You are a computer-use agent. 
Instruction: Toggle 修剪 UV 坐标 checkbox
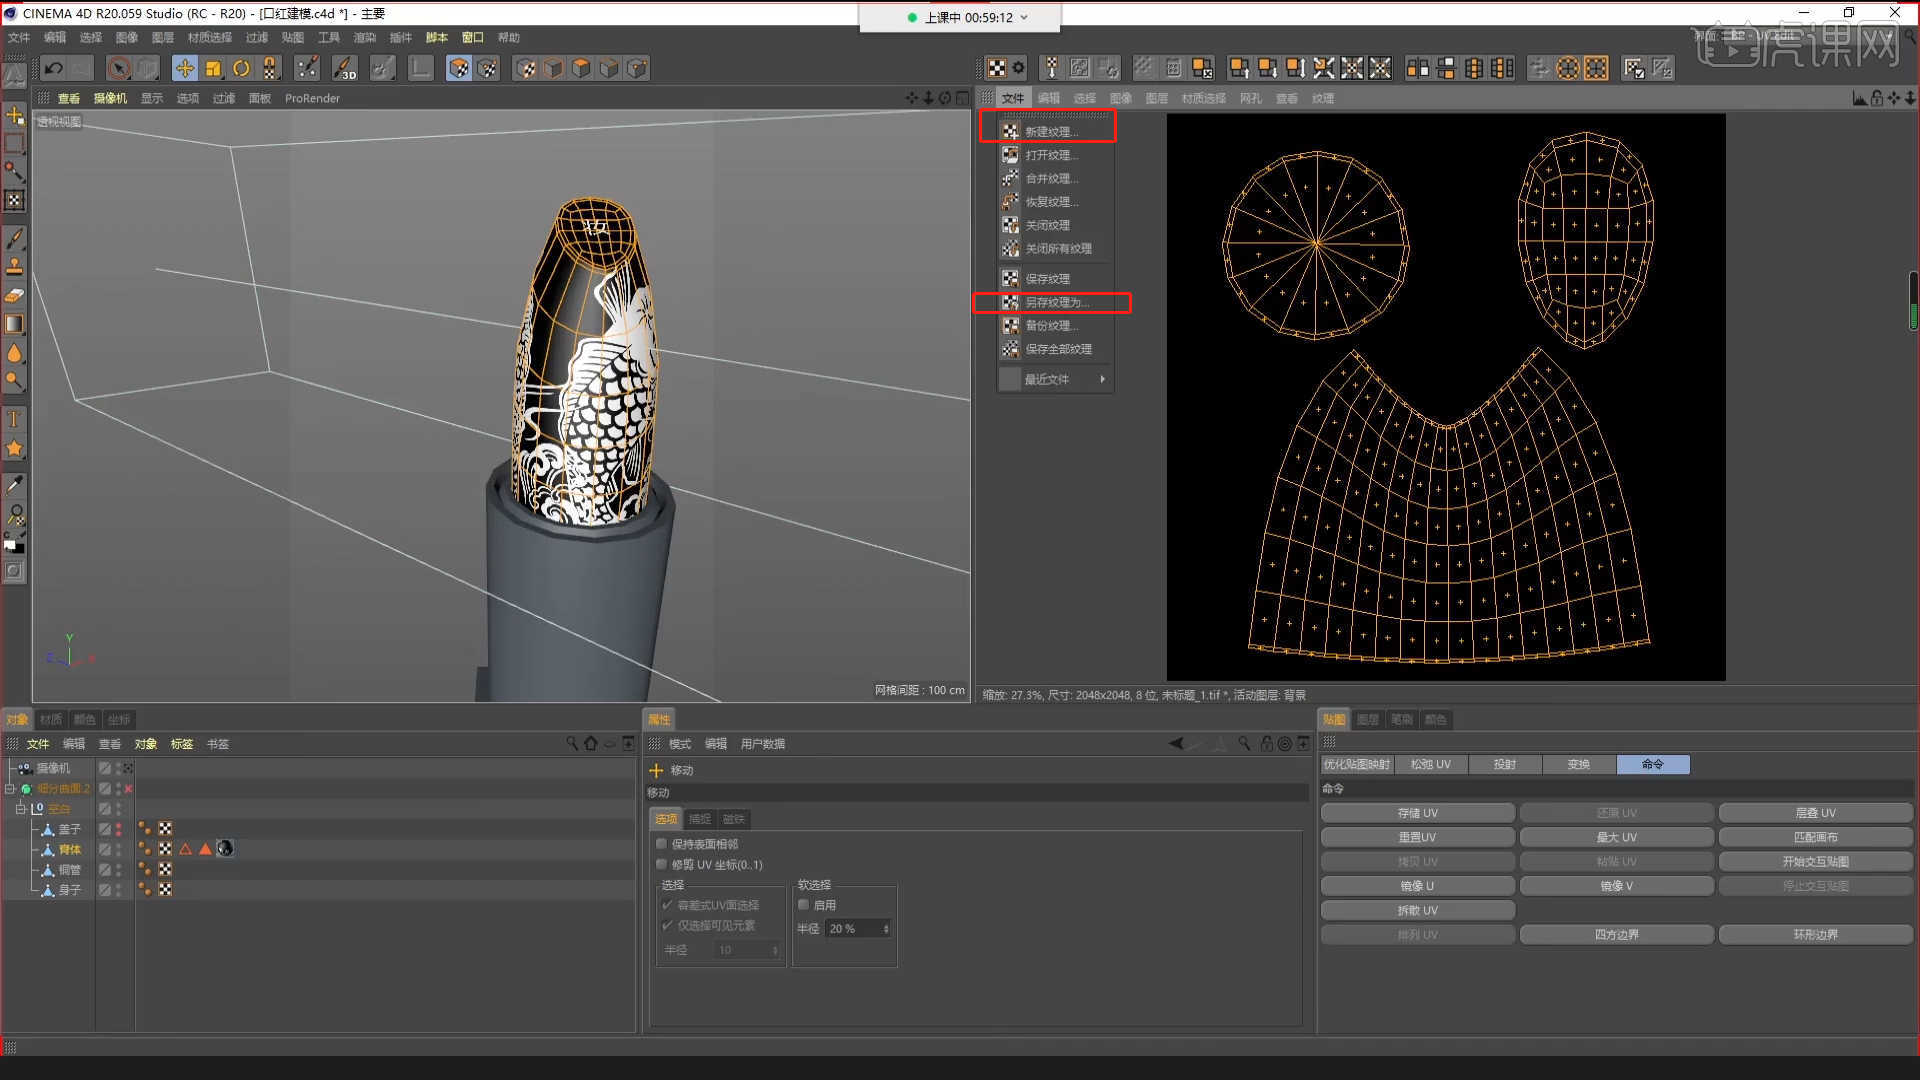661,864
